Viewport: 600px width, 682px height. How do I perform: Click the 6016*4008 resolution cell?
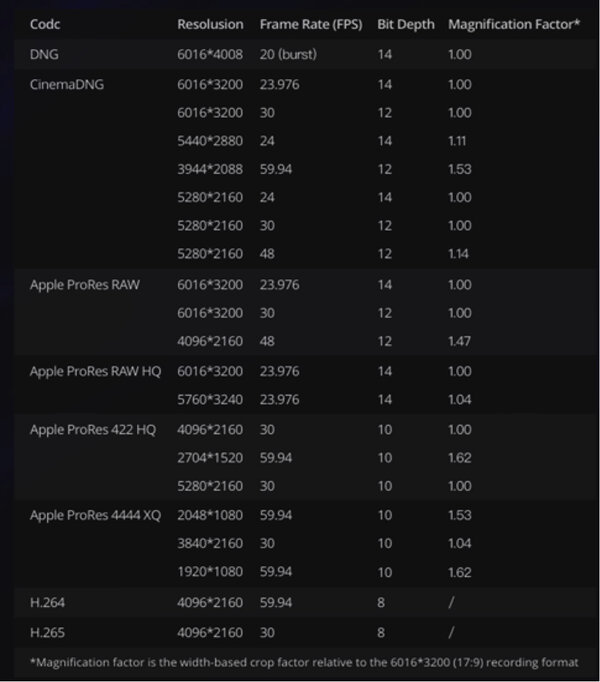[210, 54]
